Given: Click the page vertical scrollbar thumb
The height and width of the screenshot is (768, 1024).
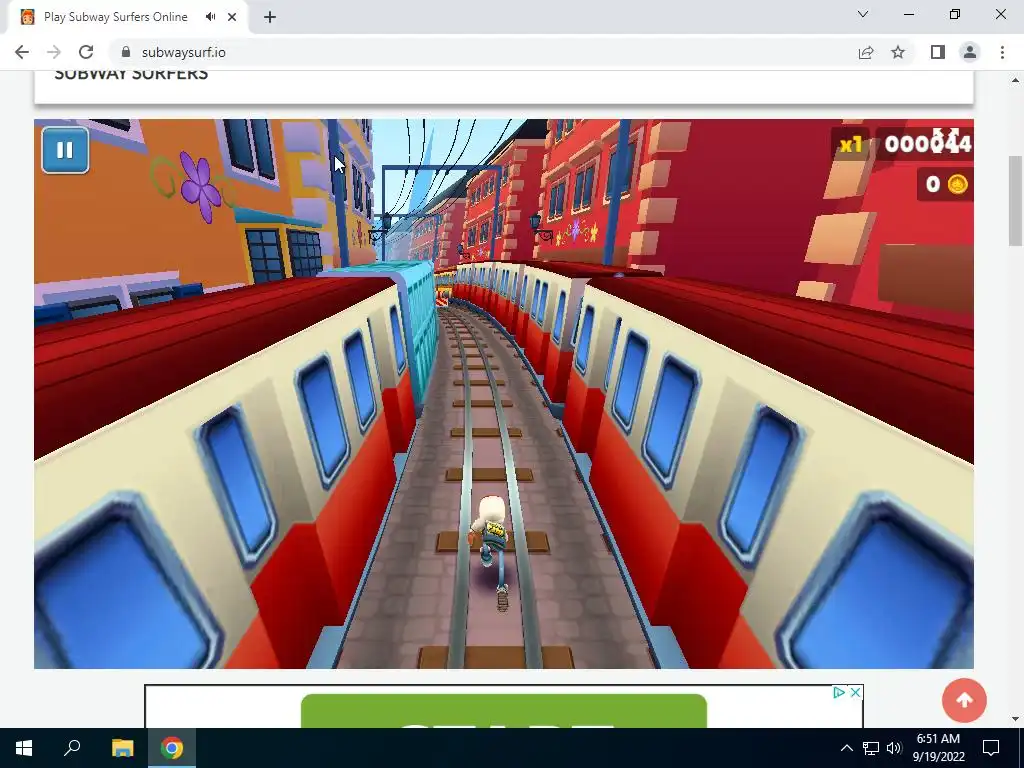Looking at the screenshot, I should pos(1015,200).
